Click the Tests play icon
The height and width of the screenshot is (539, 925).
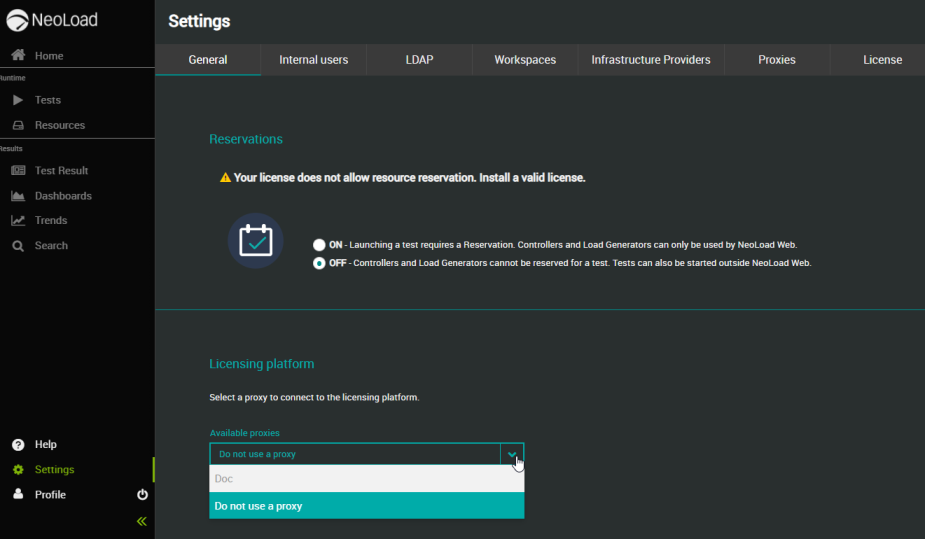pyautogui.click(x=18, y=100)
